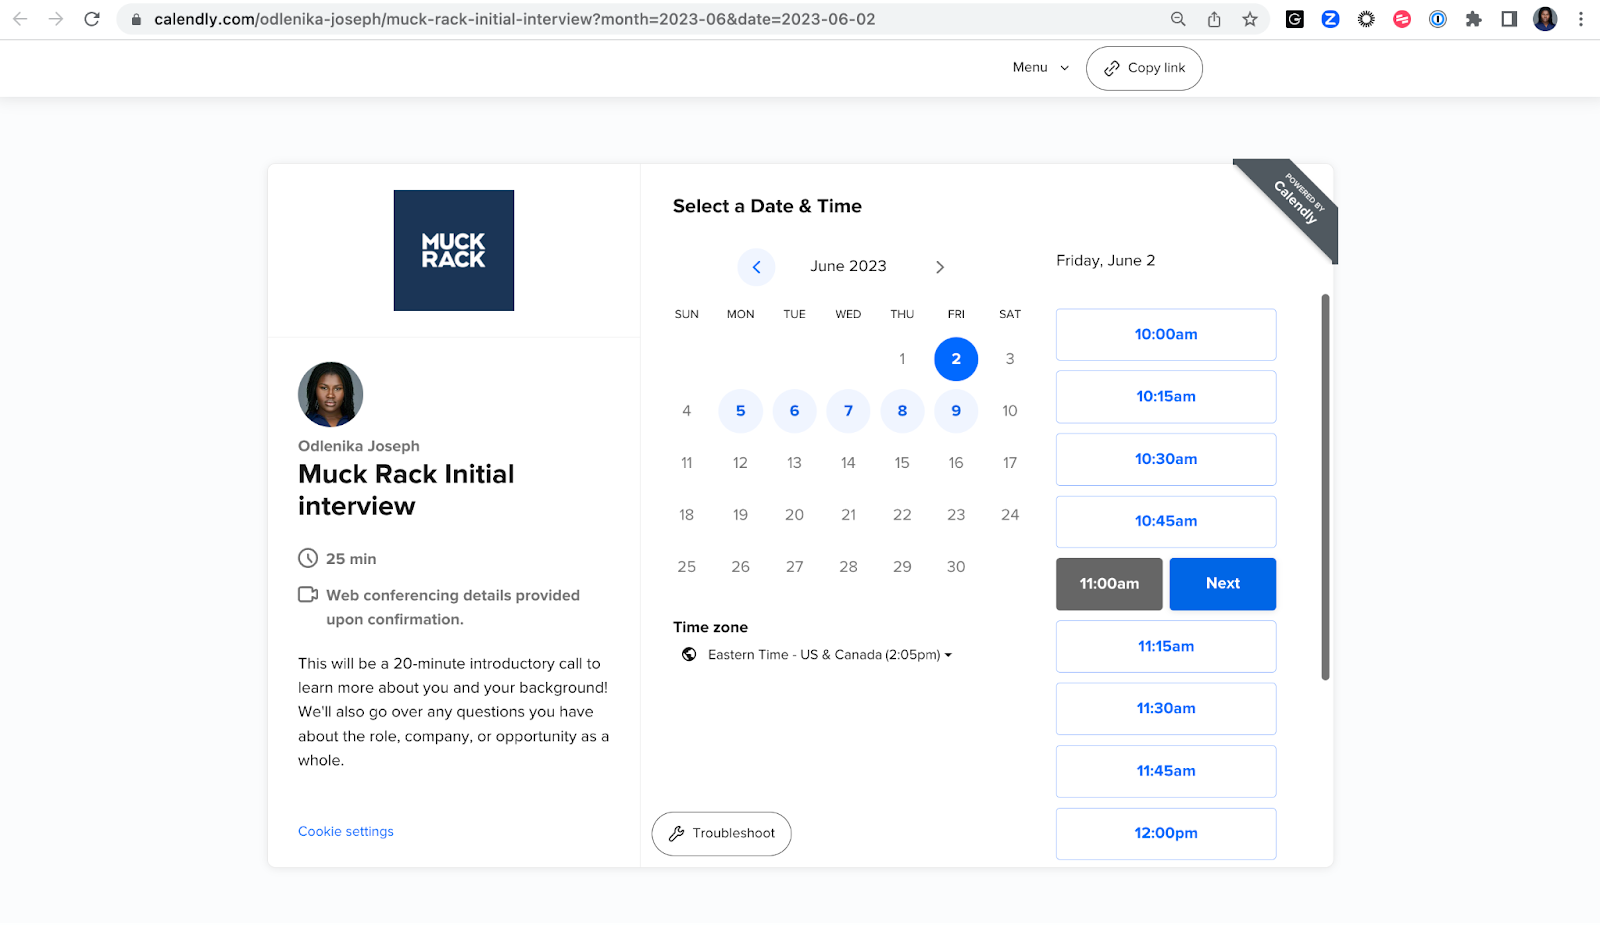1600x925 pixels.
Task: Go back in browser history
Action: [20, 19]
